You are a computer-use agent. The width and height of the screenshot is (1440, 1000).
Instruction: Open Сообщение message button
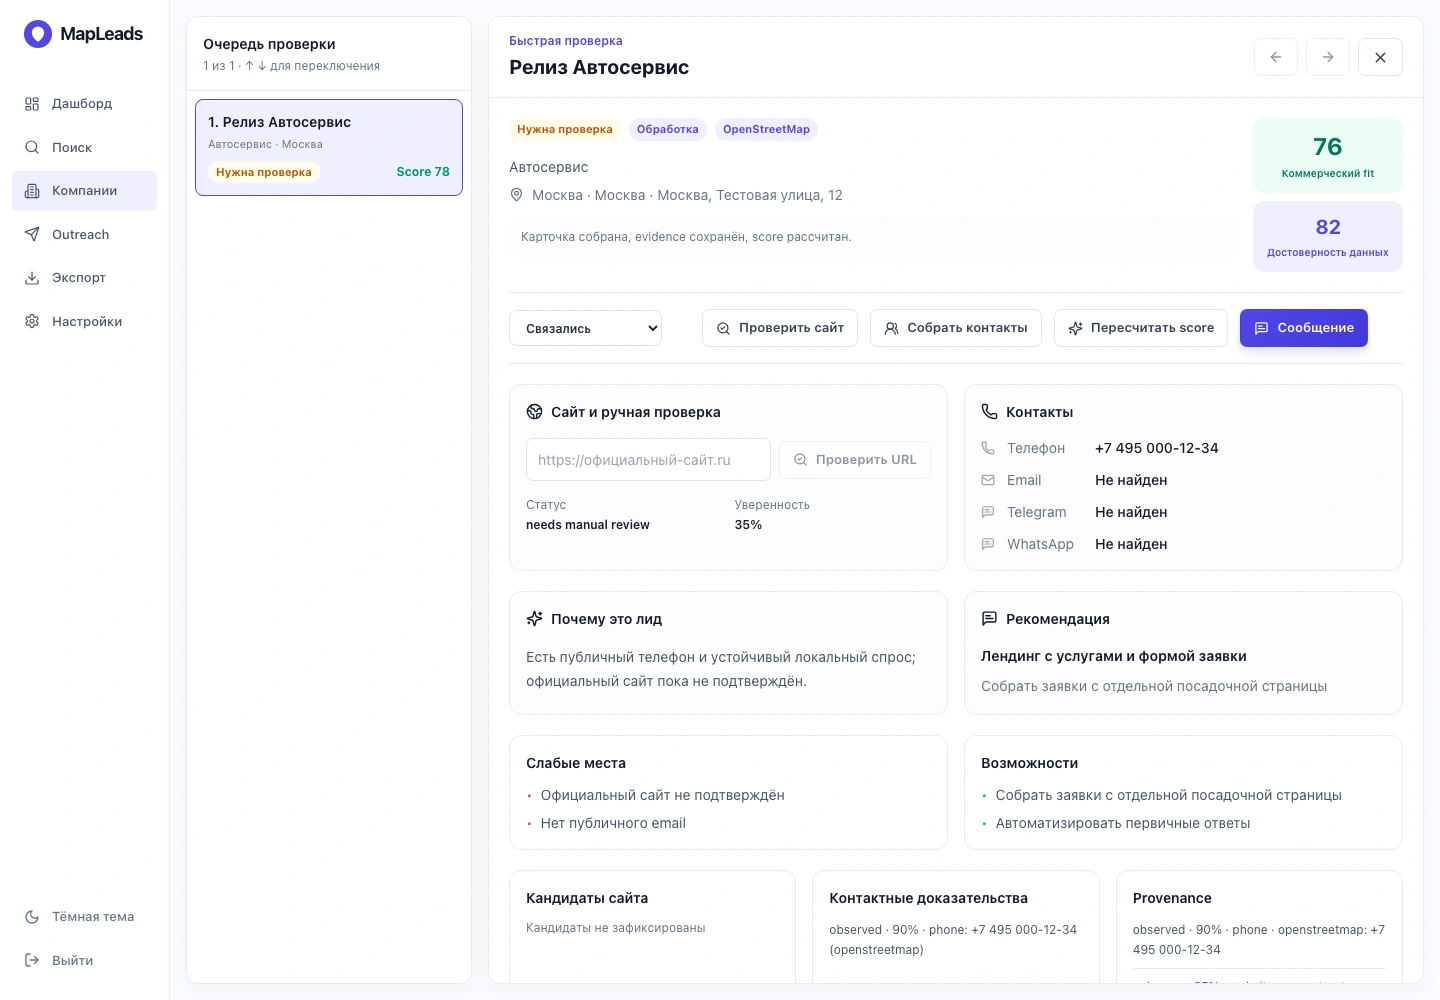click(x=1304, y=328)
